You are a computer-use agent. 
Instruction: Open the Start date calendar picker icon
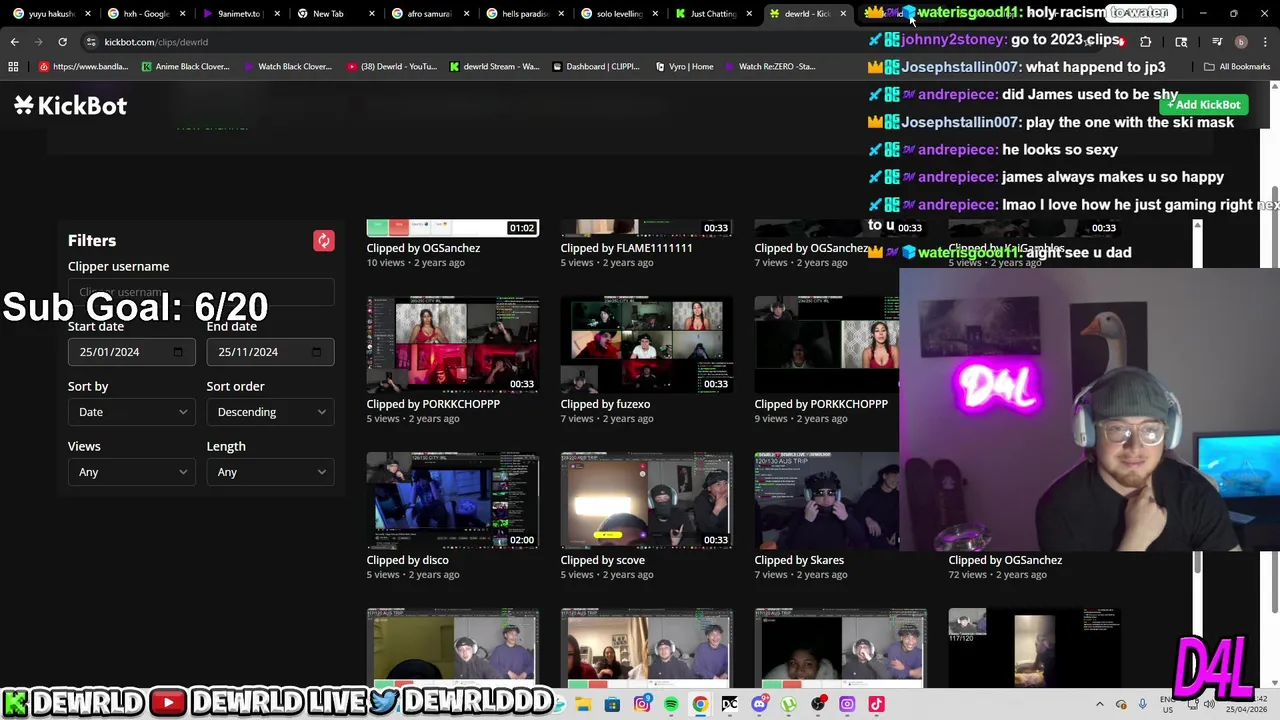178,352
